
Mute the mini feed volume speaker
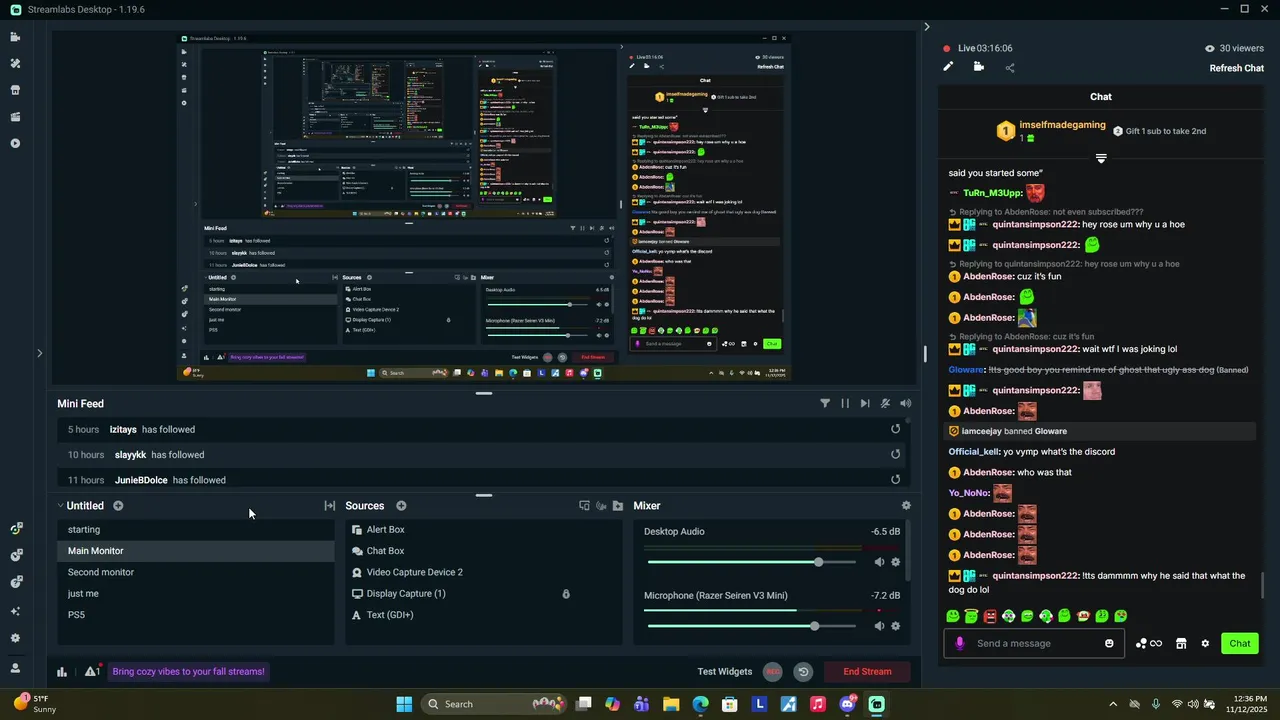(906, 403)
